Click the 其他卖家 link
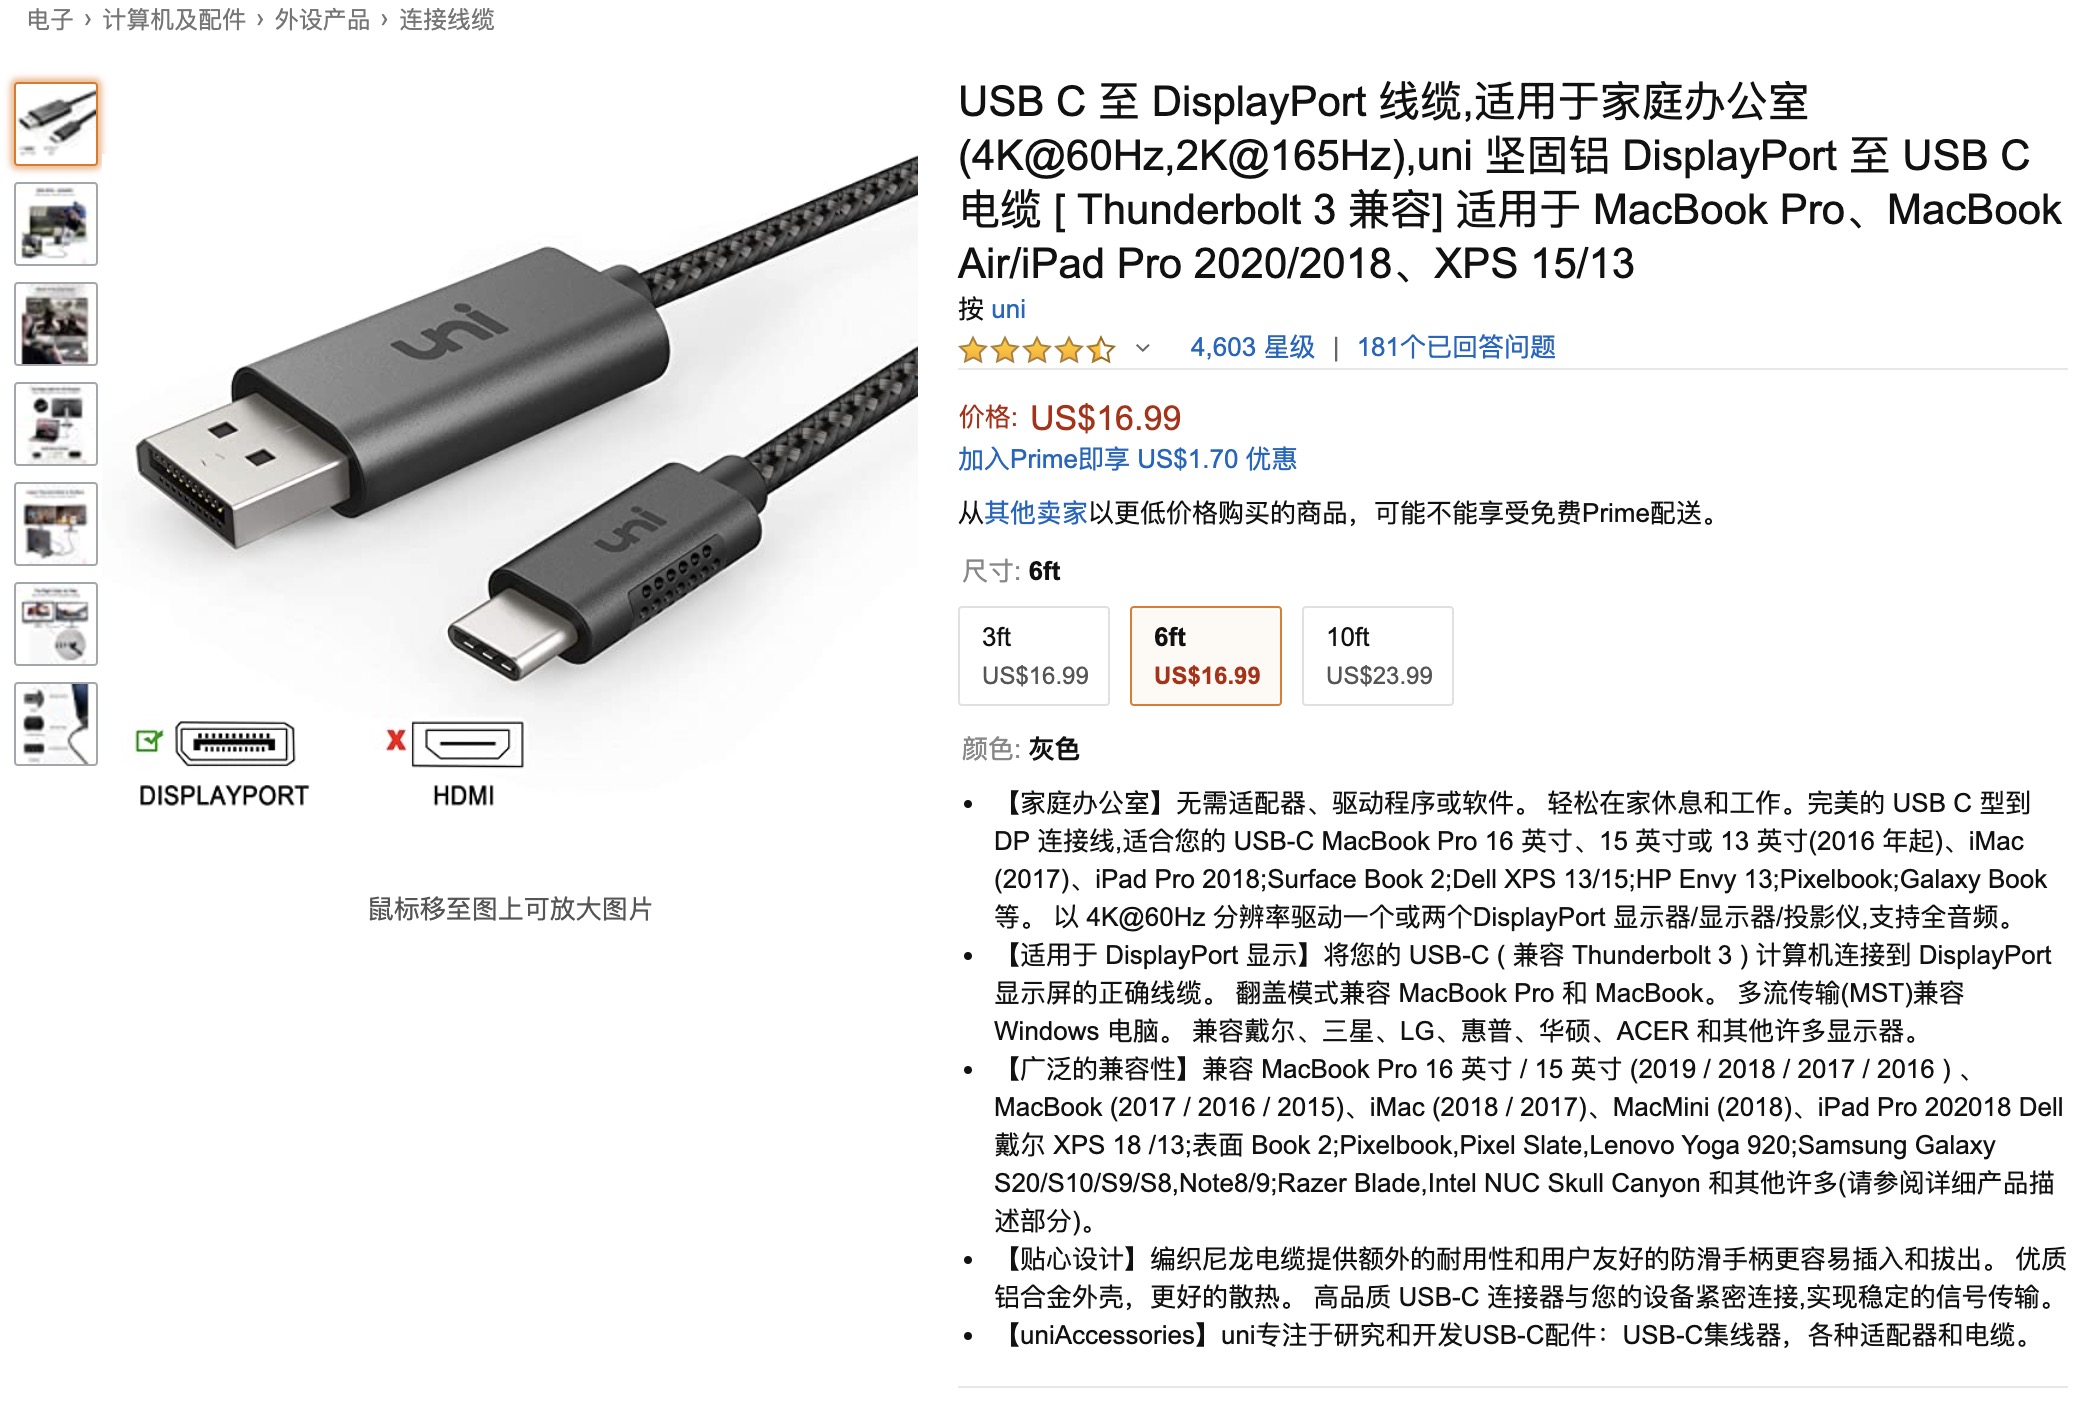The height and width of the screenshot is (1404, 2090). pyautogui.click(x=1036, y=513)
